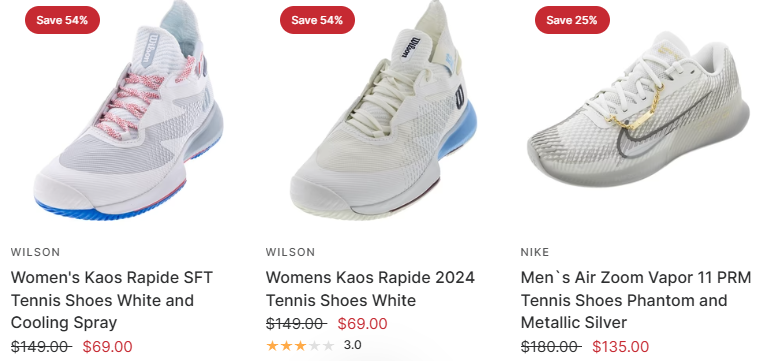Click the crossed-out $149.00 price of middle shoe
765x361 pixels.
(297, 324)
